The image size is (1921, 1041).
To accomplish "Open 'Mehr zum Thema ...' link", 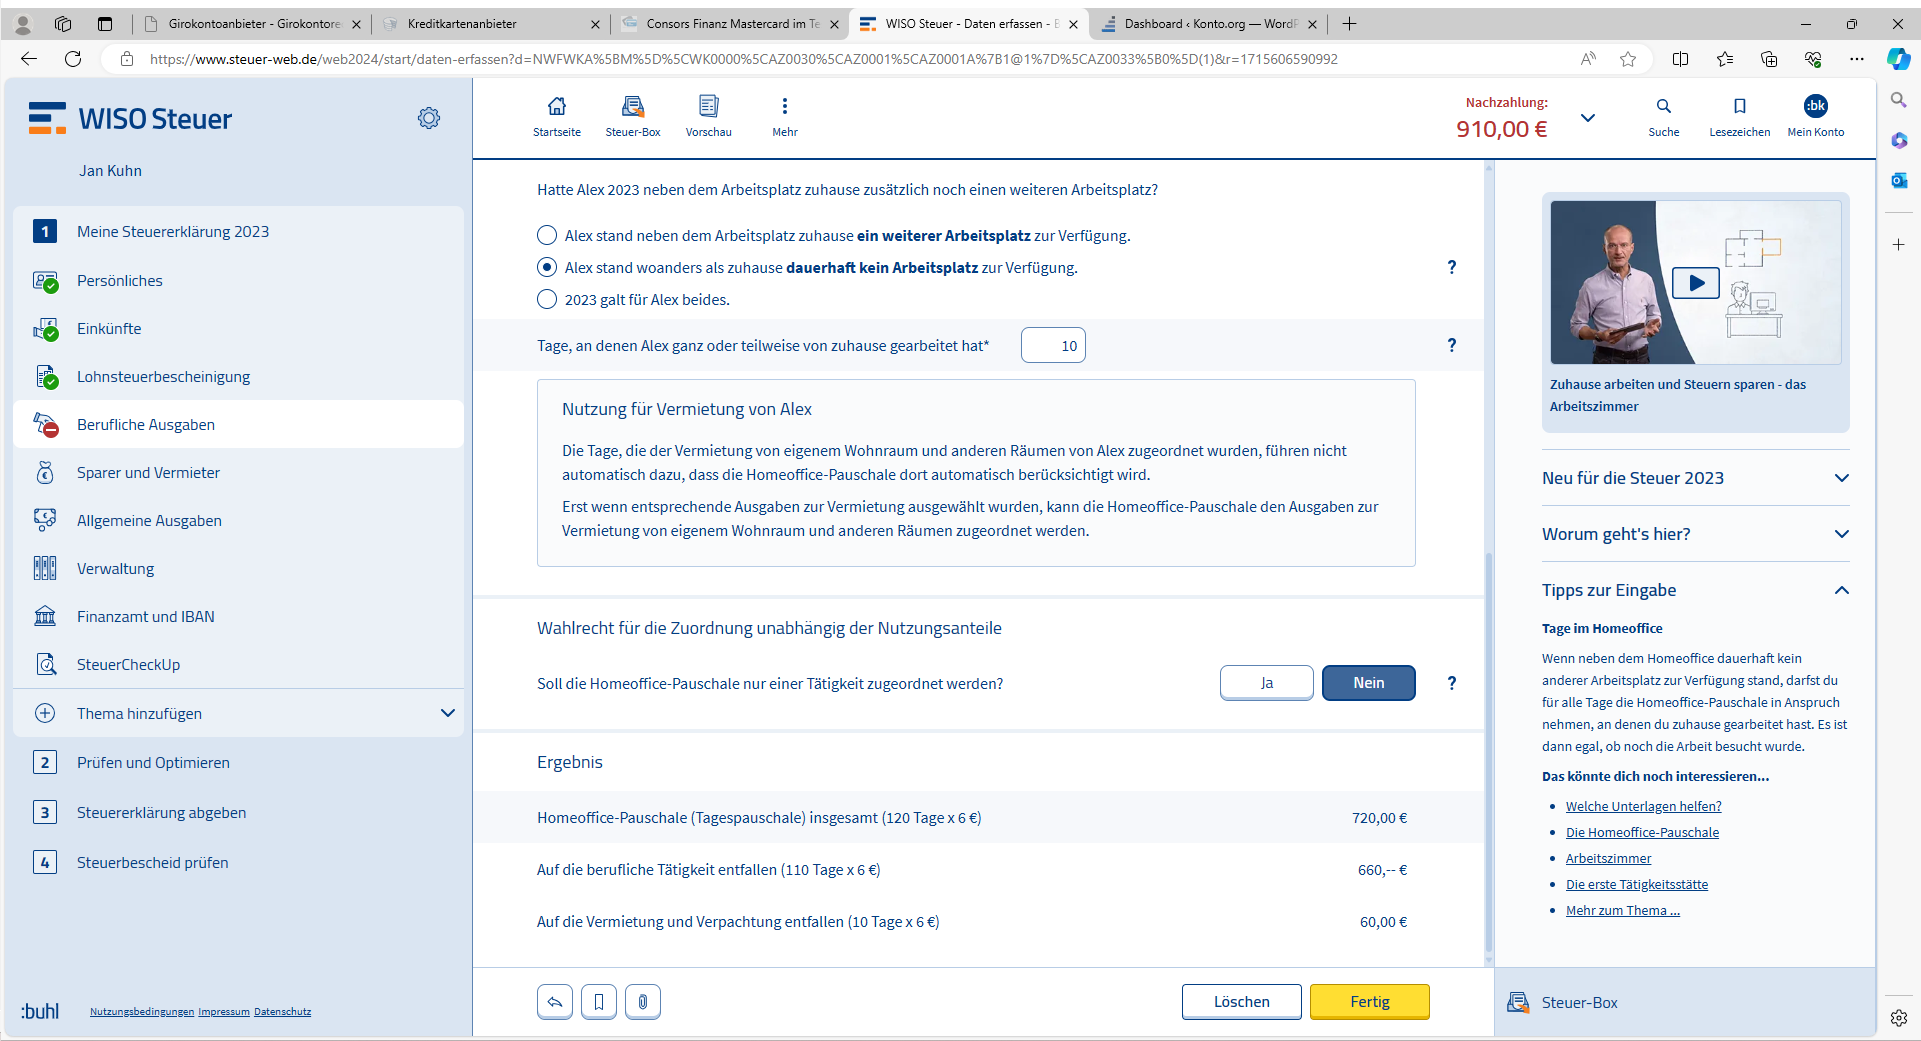I will (x=1622, y=910).
